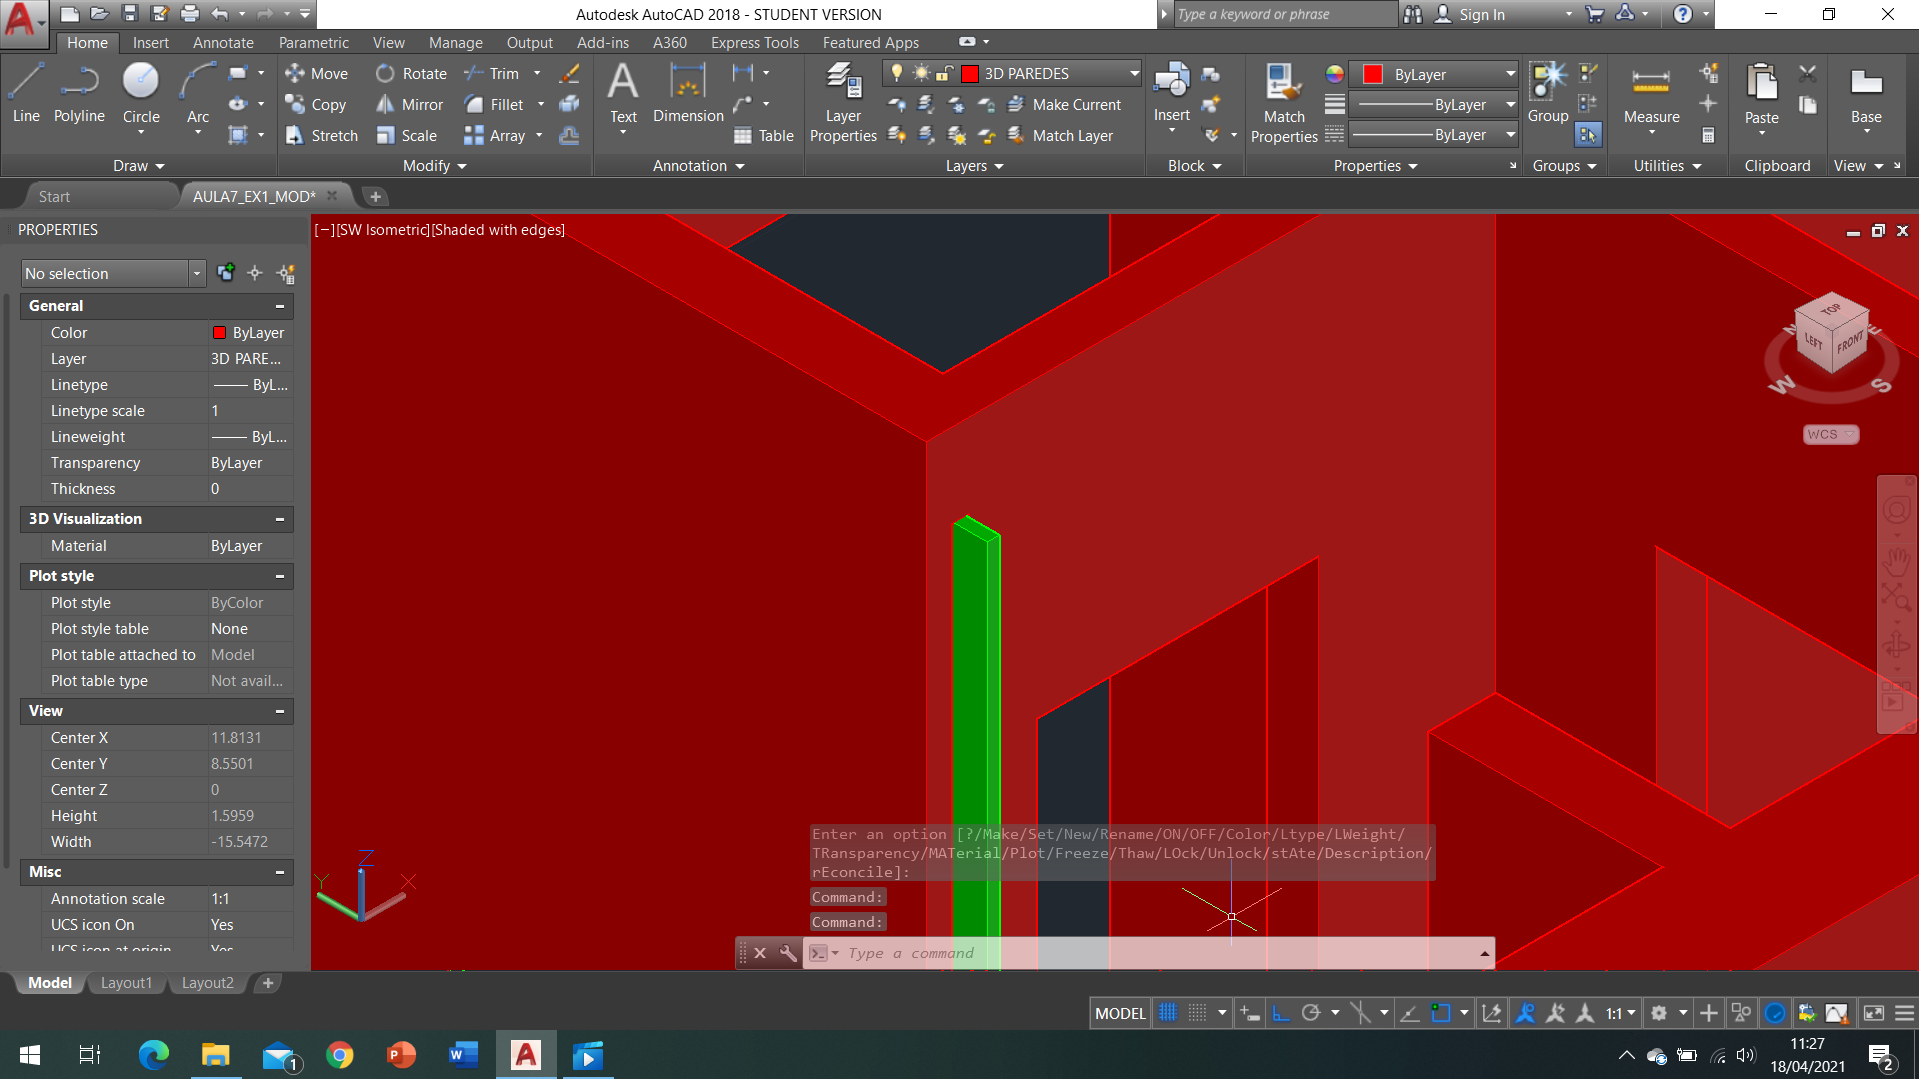Switch to the Layout1 tab

[x=126, y=983]
